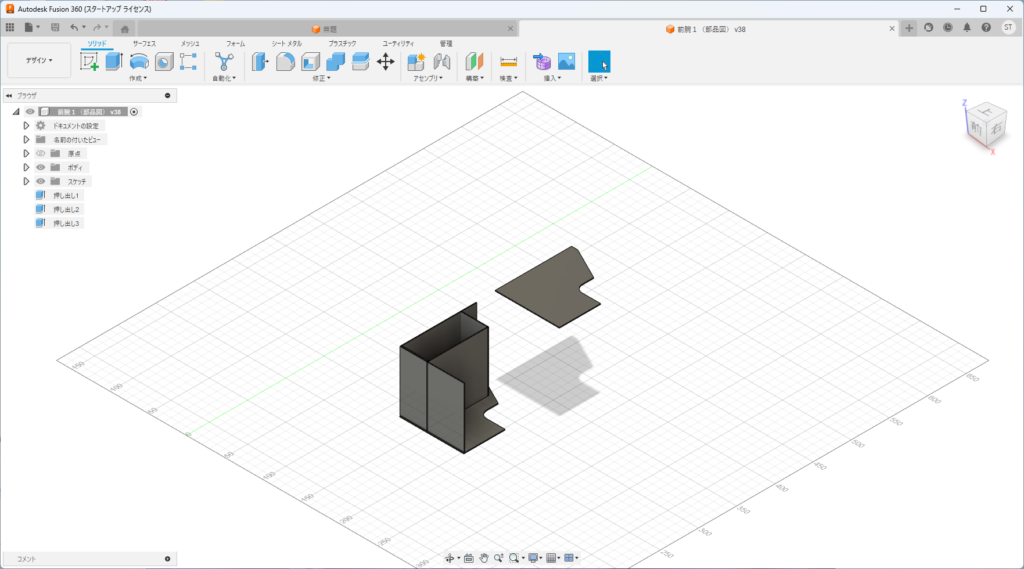
Task: Select the Look At tool
Action: (468, 558)
